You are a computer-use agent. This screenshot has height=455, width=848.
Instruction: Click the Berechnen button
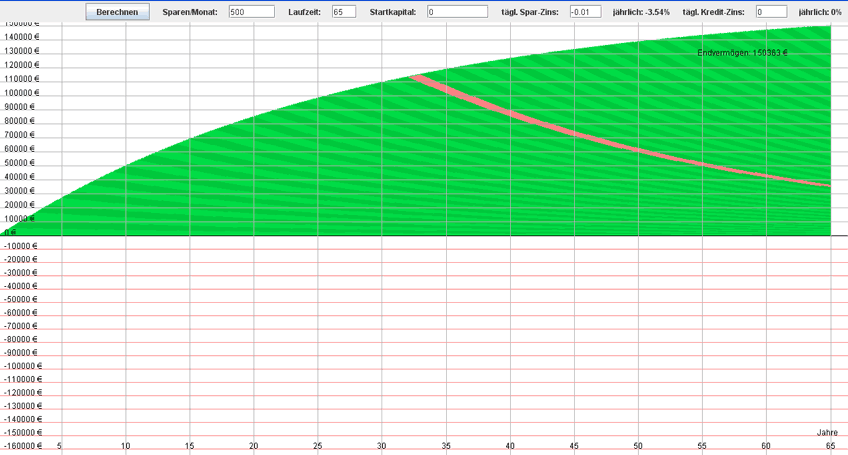119,12
